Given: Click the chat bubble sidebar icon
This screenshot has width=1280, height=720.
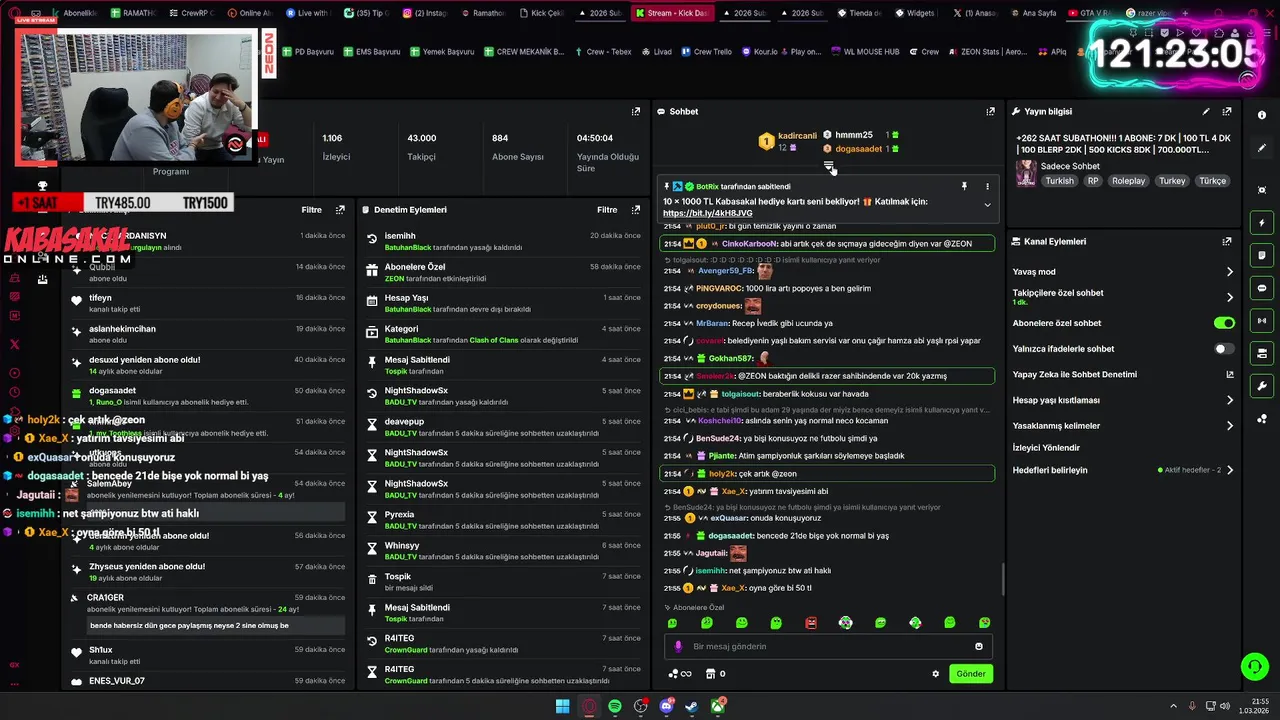Looking at the screenshot, I should coord(1262,288).
